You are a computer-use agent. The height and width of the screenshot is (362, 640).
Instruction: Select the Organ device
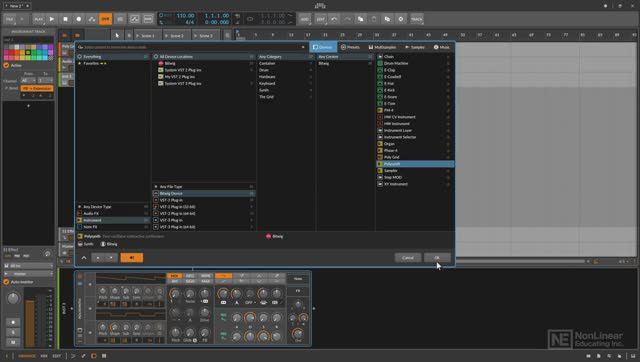(x=415, y=144)
